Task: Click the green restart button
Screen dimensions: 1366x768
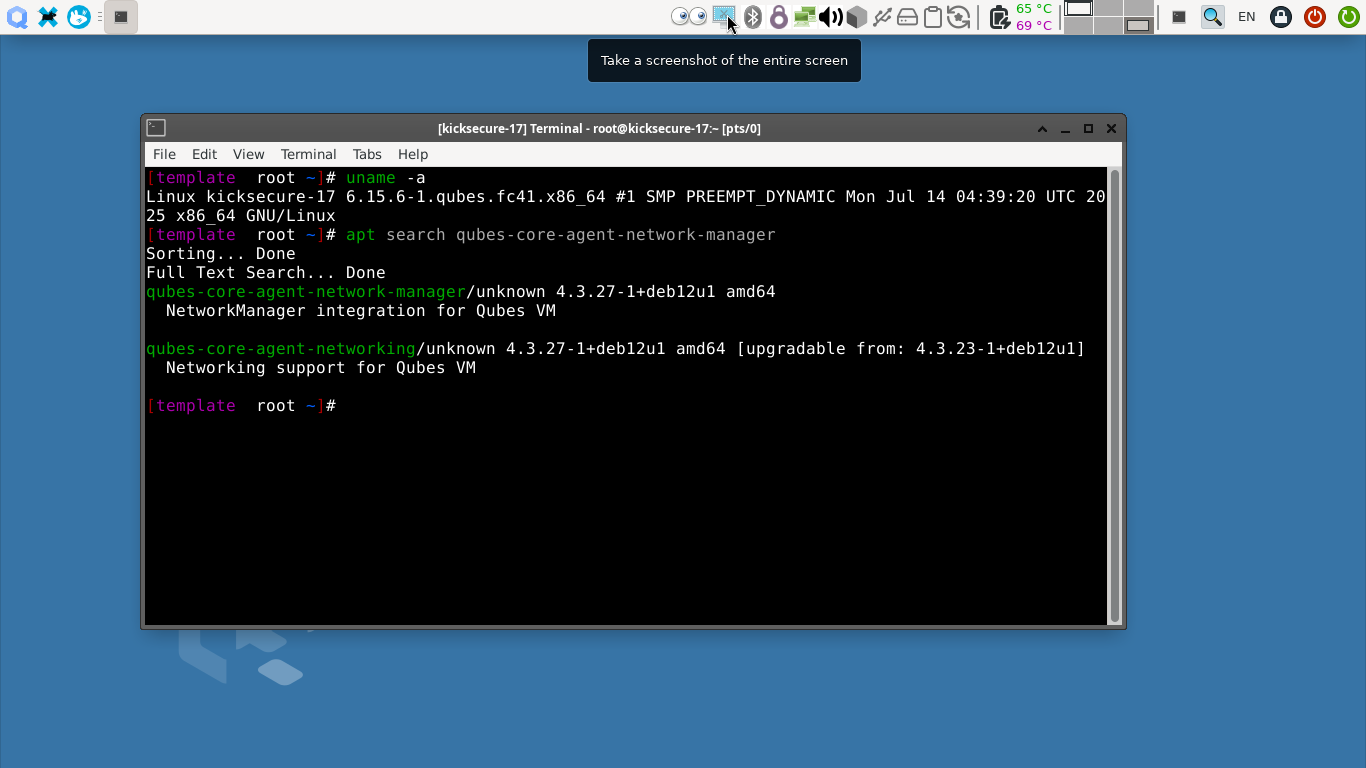Action: coord(1348,17)
